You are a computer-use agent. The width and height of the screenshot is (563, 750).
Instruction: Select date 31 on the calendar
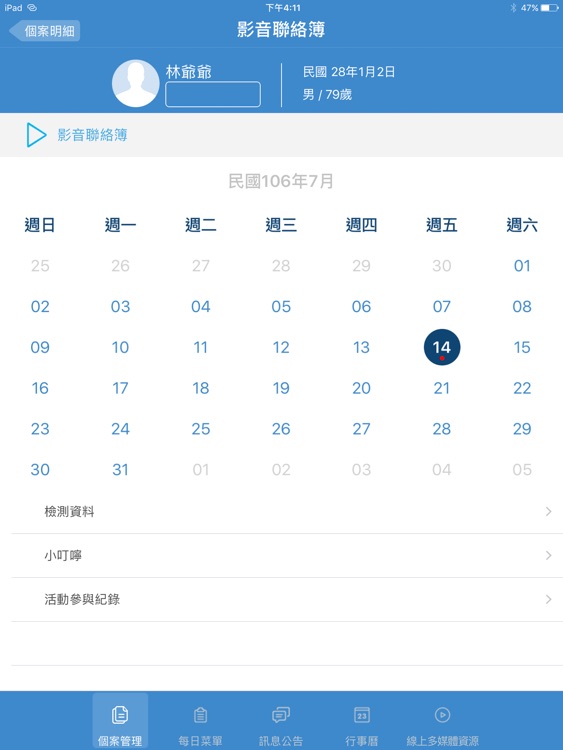point(121,470)
